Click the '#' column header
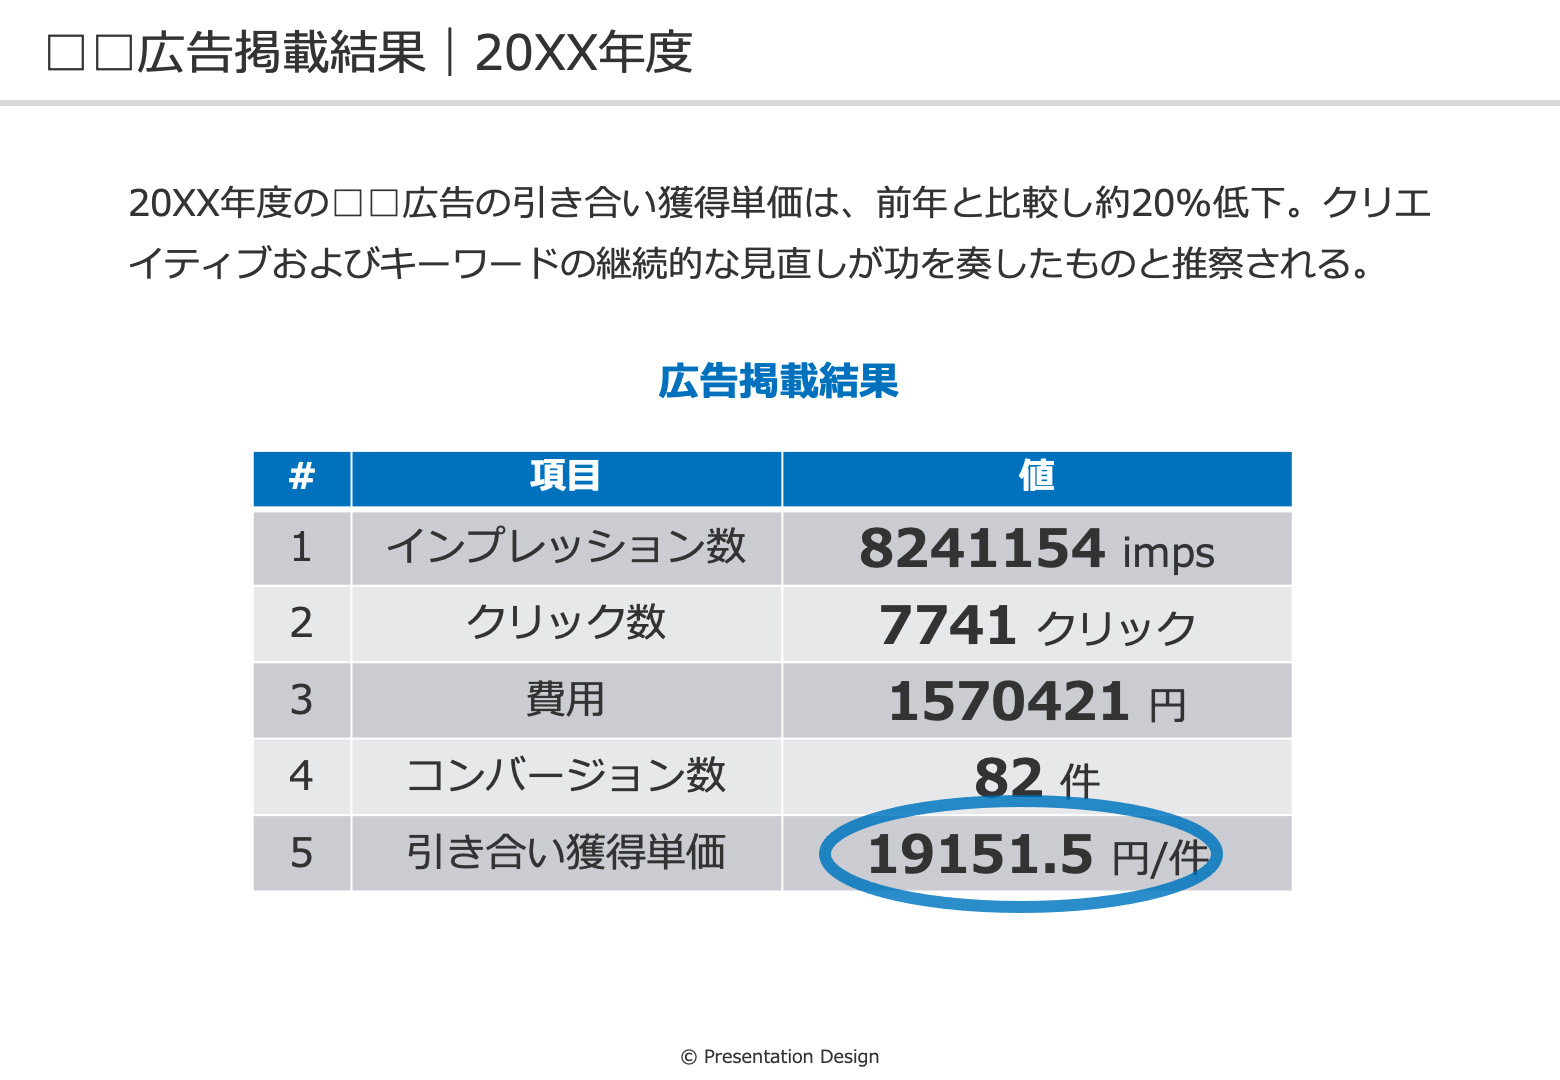The width and height of the screenshot is (1560, 1080). 302,479
